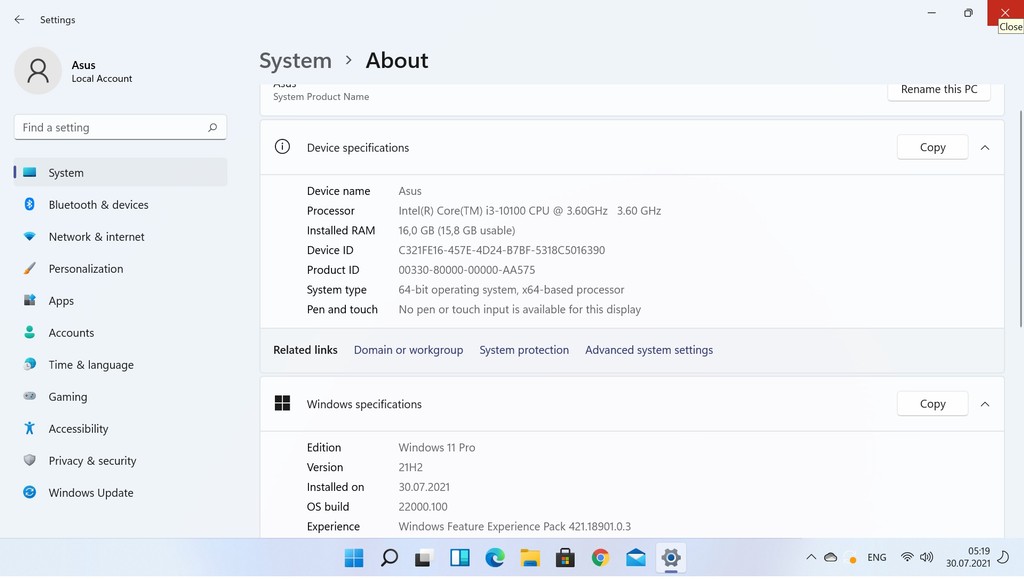Click the moon notification icon in tray
This screenshot has width=1024, height=579.
[x=1004, y=557]
